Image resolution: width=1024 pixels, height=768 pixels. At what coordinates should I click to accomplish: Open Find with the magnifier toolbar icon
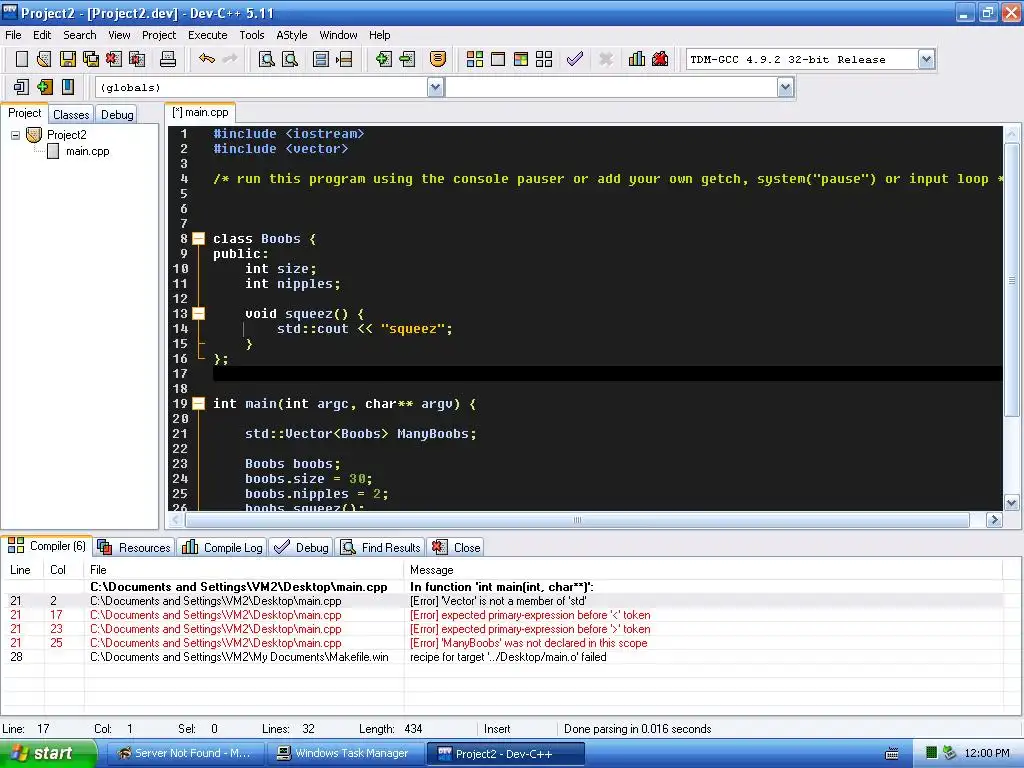coord(266,59)
